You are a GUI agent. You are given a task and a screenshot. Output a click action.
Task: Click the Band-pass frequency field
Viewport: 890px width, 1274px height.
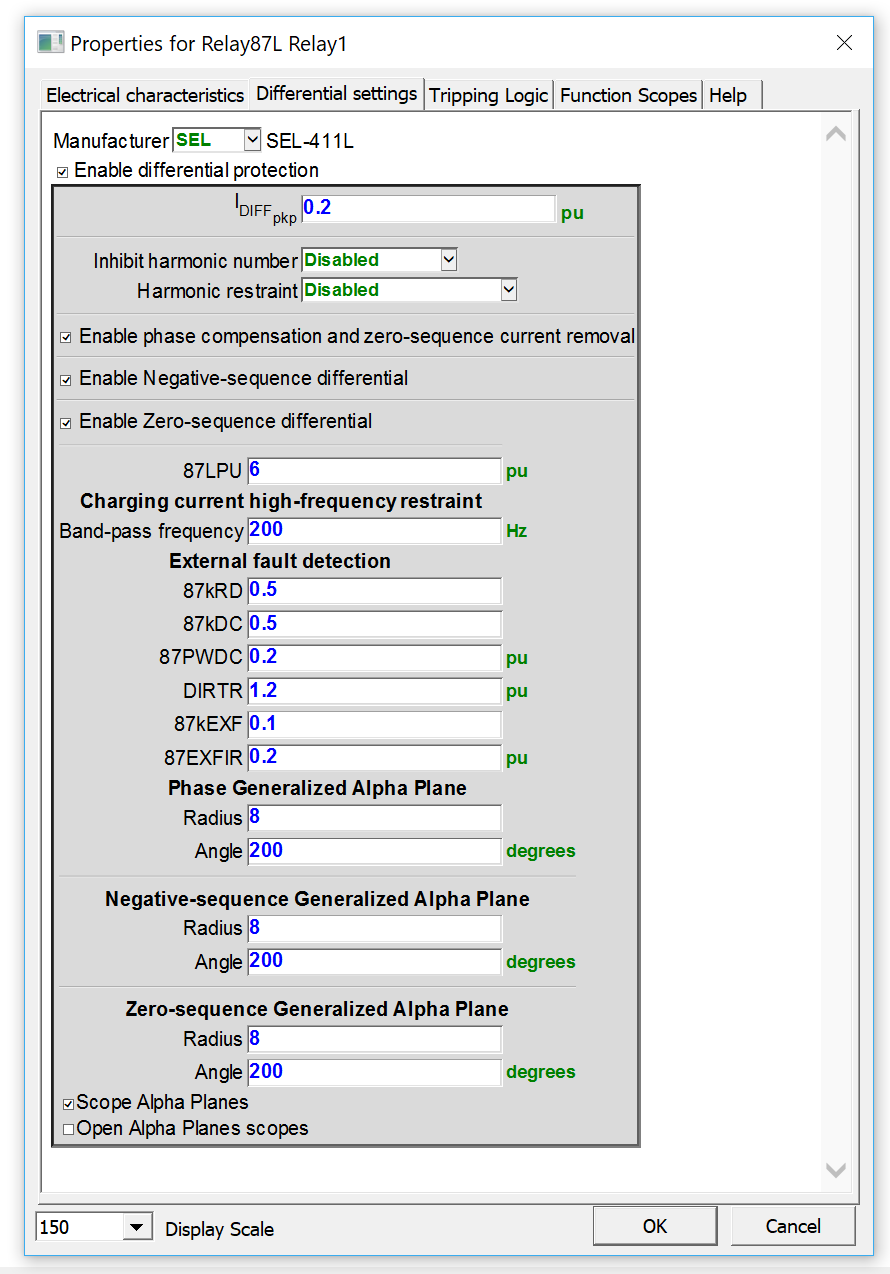(374, 530)
